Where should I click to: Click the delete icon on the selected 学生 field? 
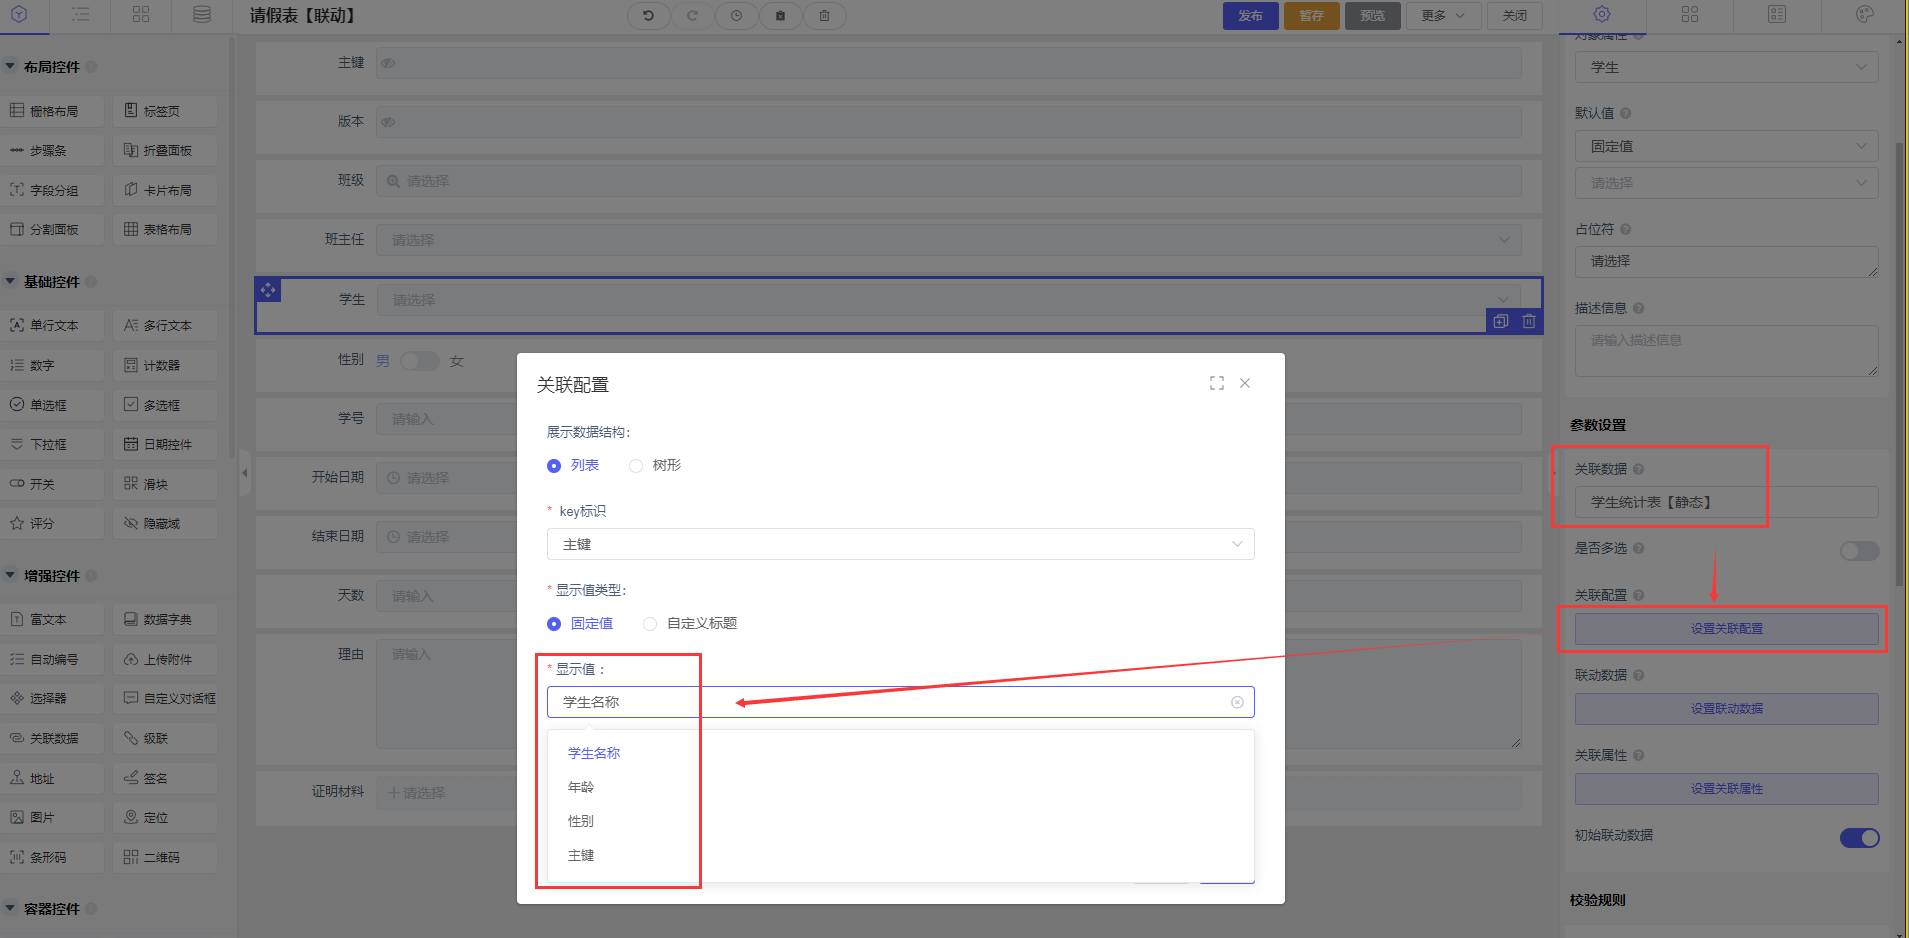[1529, 321]
